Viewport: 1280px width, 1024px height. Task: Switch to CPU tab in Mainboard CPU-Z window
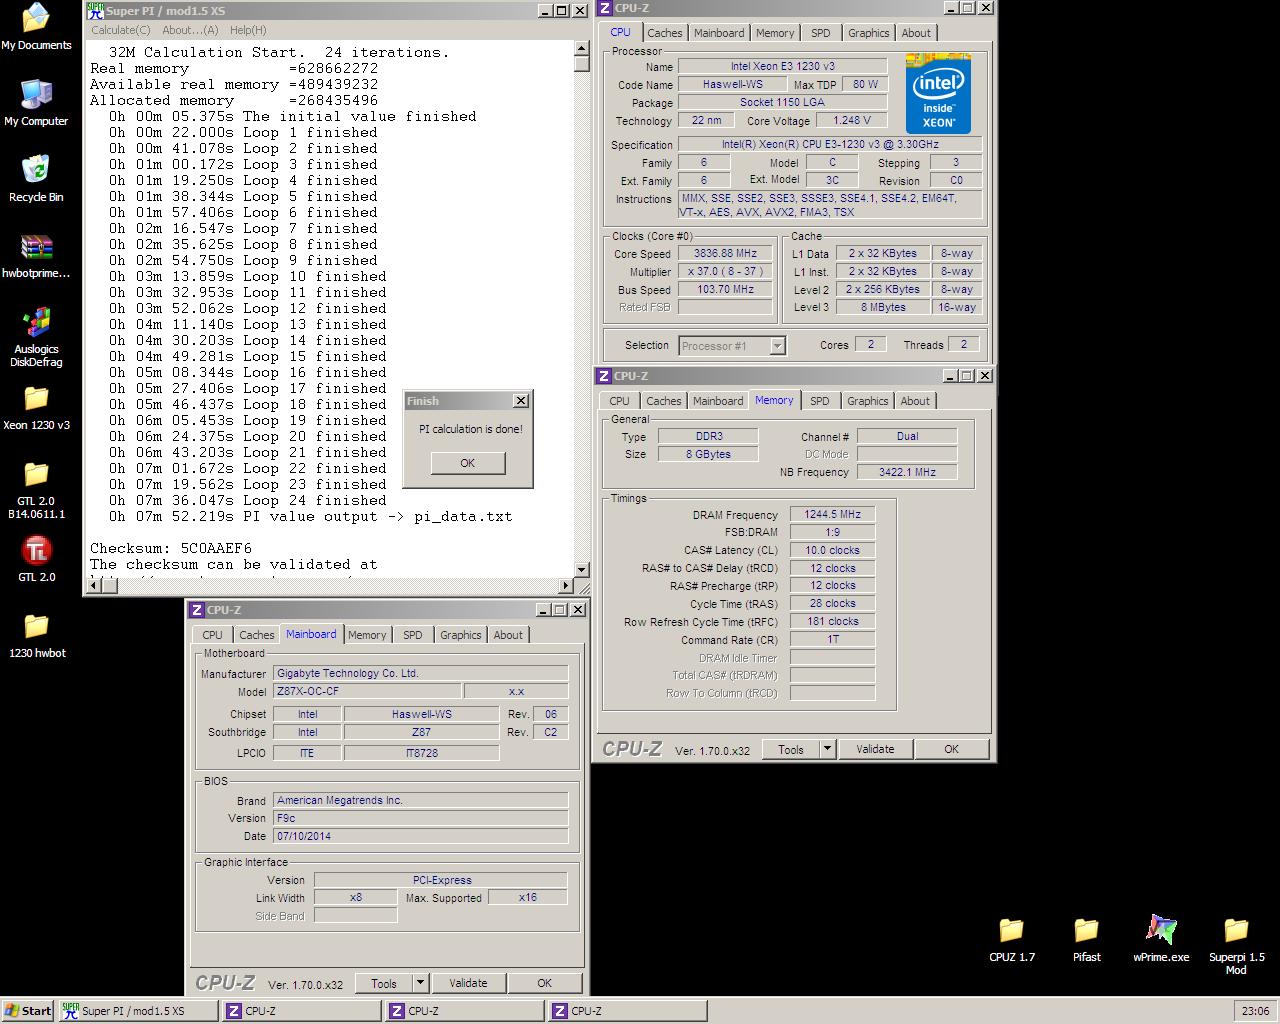[213, 635]
